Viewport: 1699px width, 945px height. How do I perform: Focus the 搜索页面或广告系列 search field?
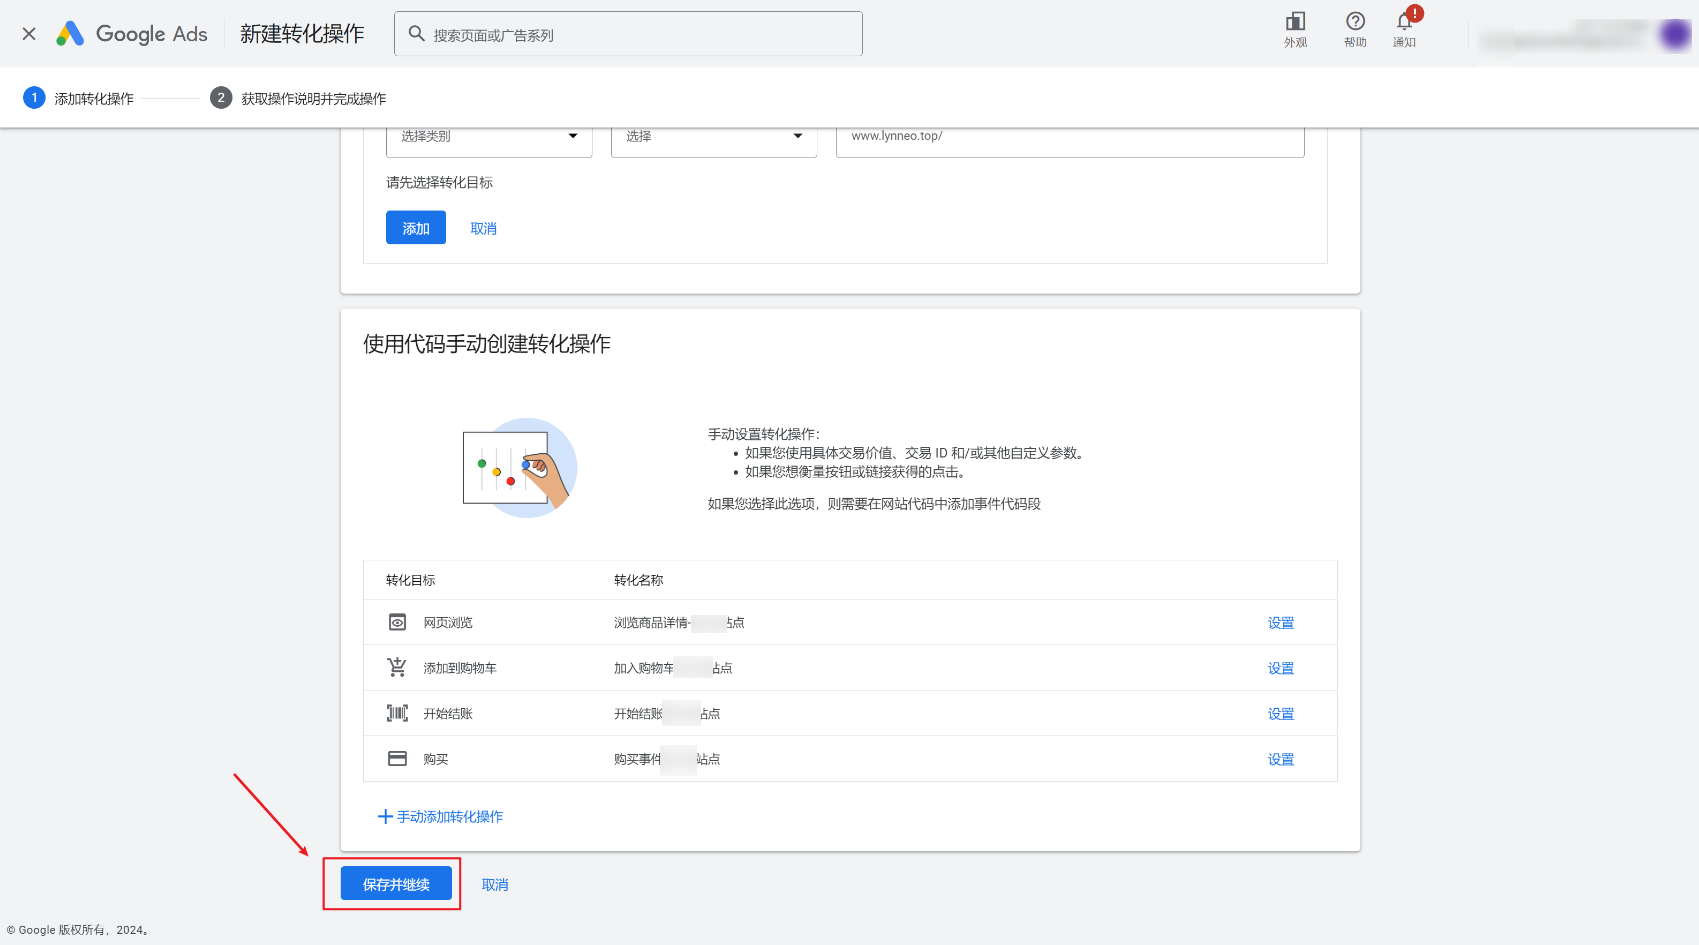640,35
